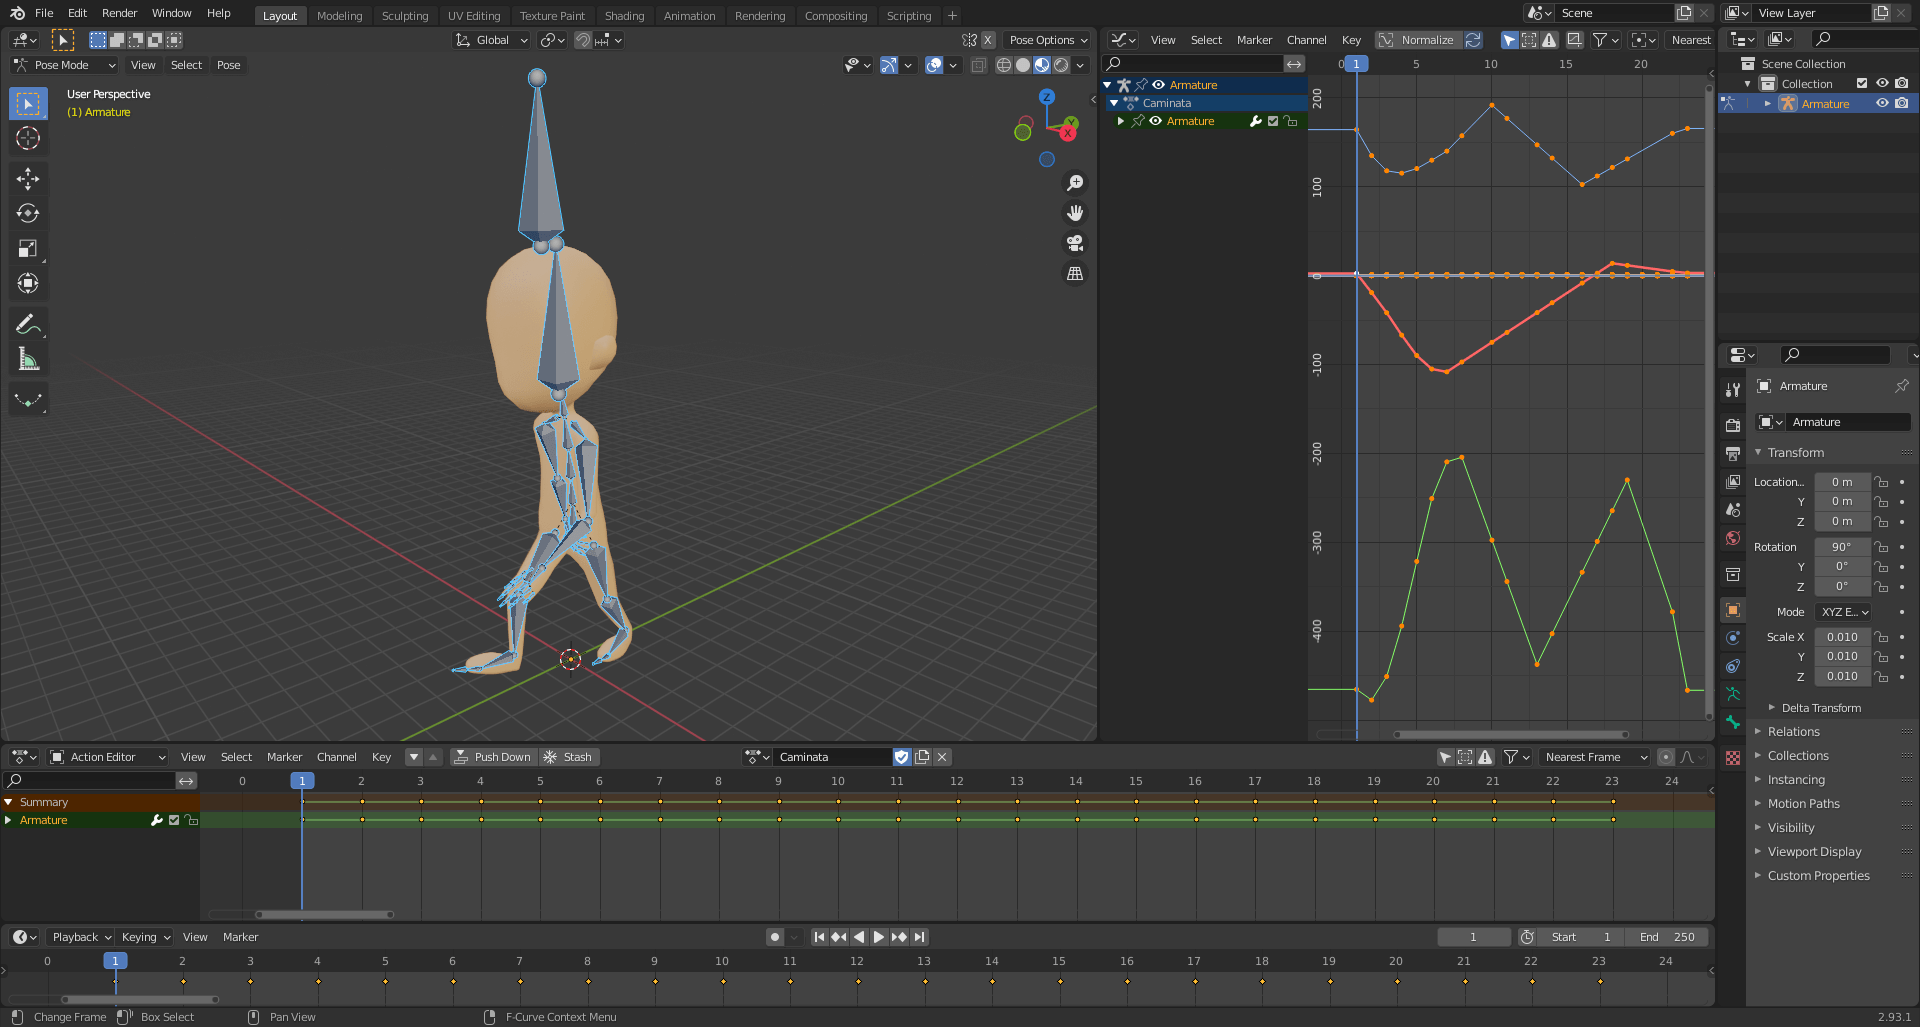Screen dimensions: 1920x1027
Task: Toggle fake user shield for Caminata action
Action: (902, 757)
